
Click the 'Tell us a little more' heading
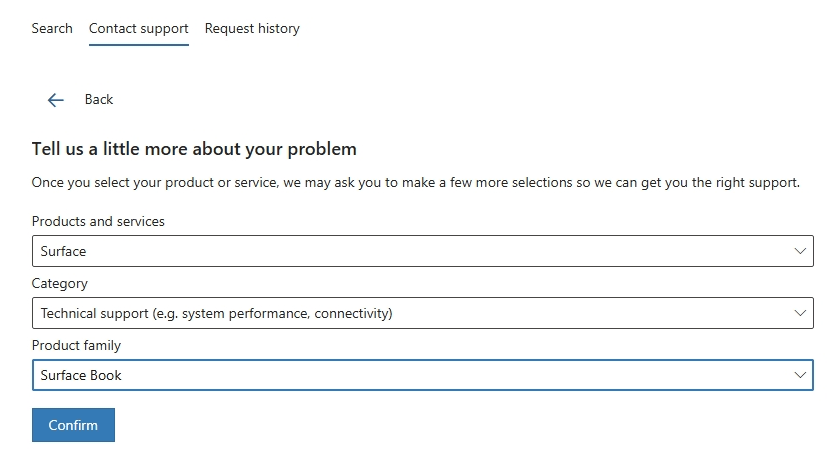[194, 149]
